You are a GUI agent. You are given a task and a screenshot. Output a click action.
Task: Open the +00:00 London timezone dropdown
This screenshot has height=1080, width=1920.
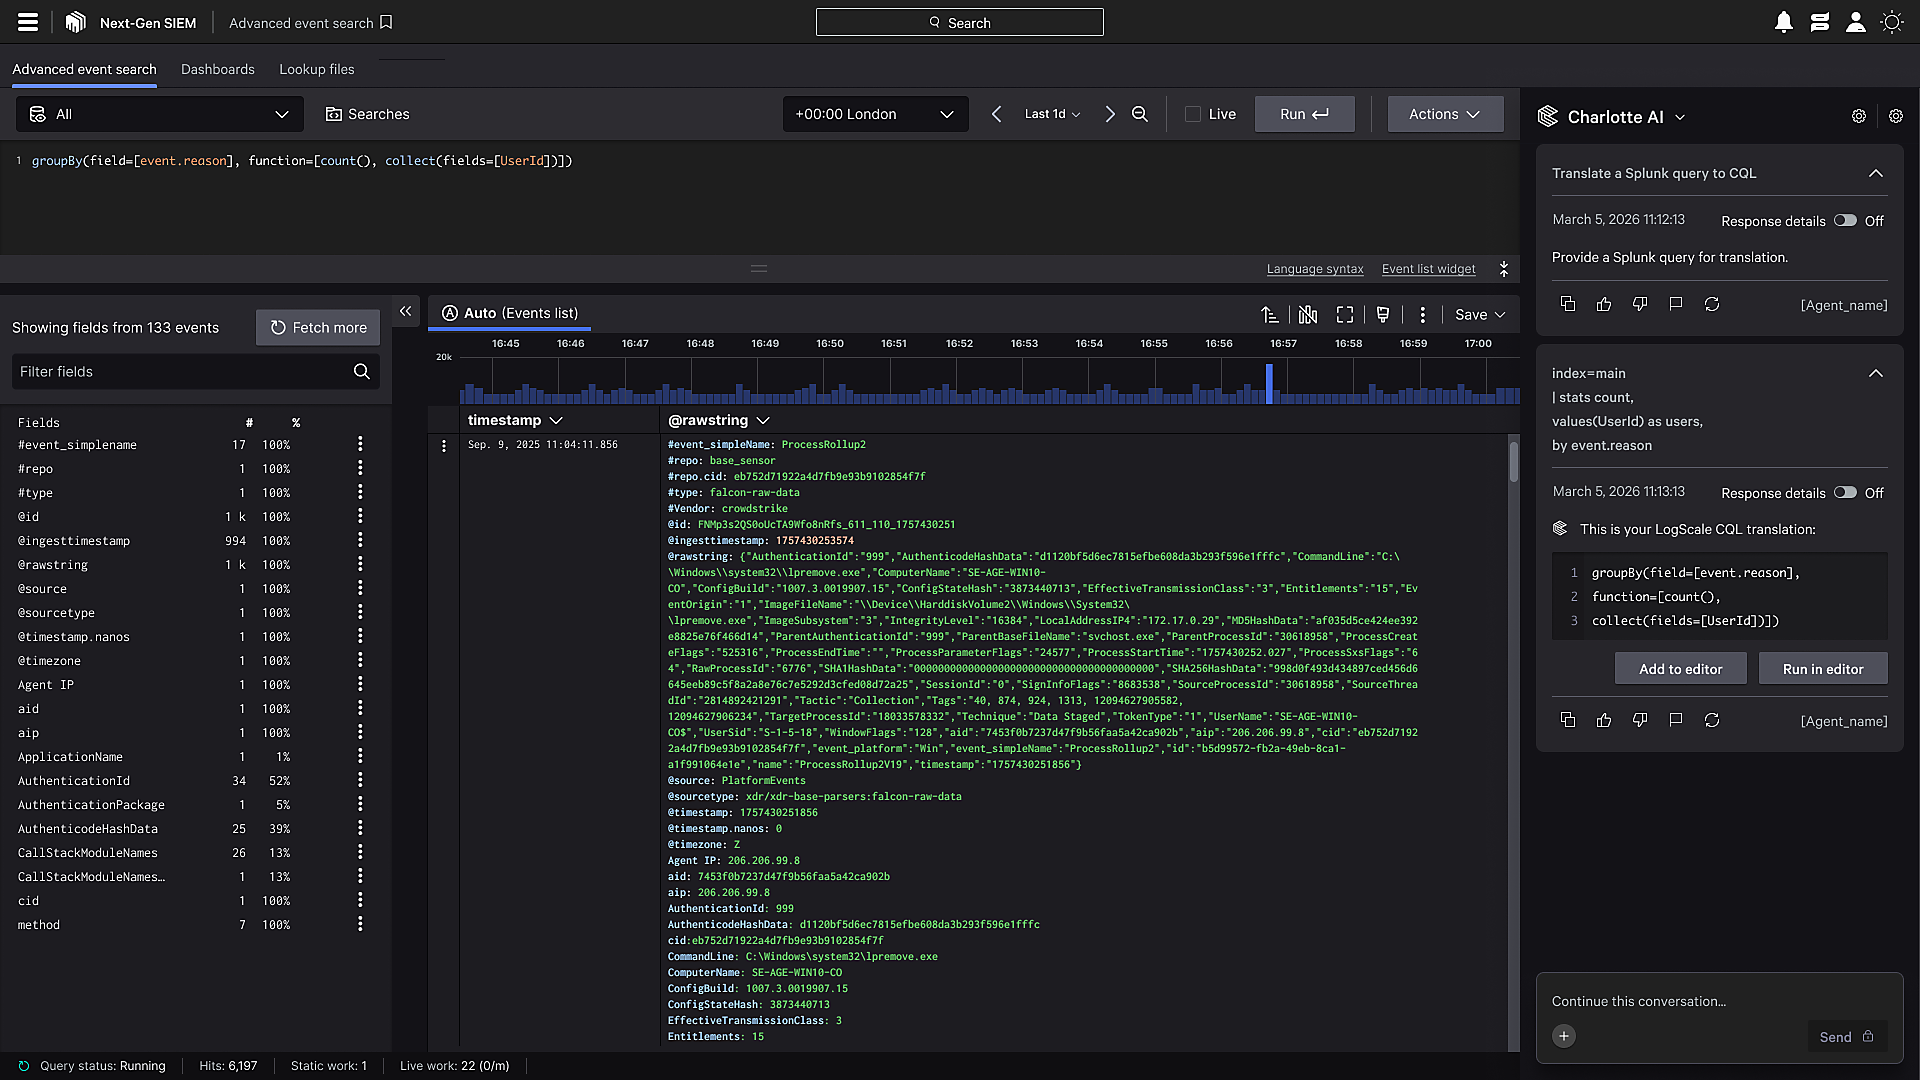(x=875, y=114)
